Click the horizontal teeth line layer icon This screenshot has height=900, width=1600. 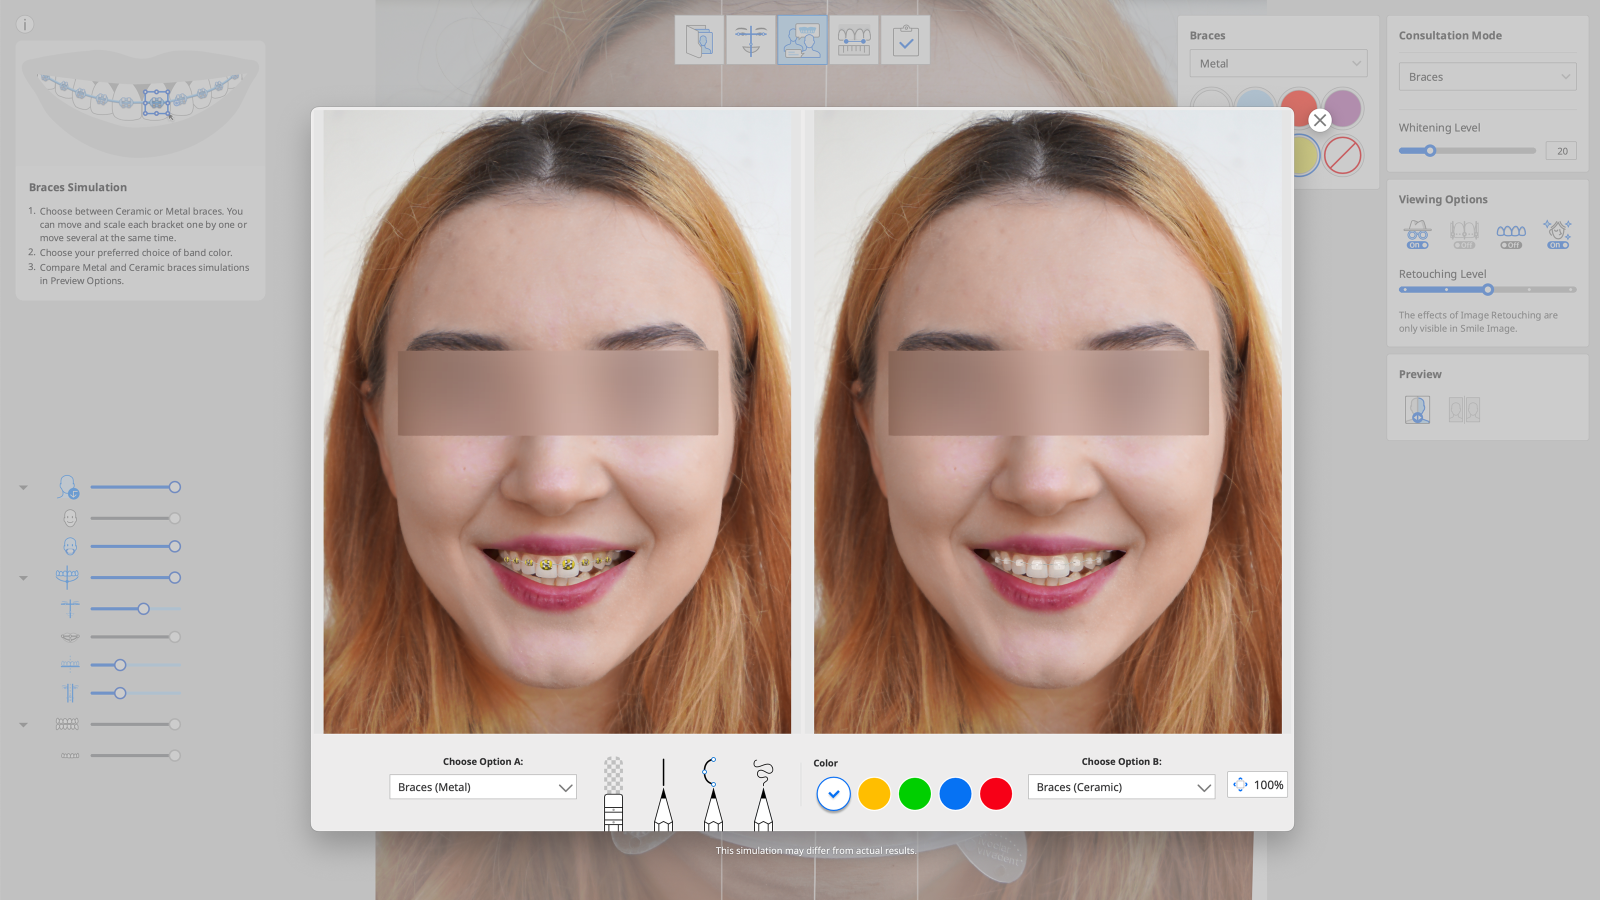coord(70,664)
